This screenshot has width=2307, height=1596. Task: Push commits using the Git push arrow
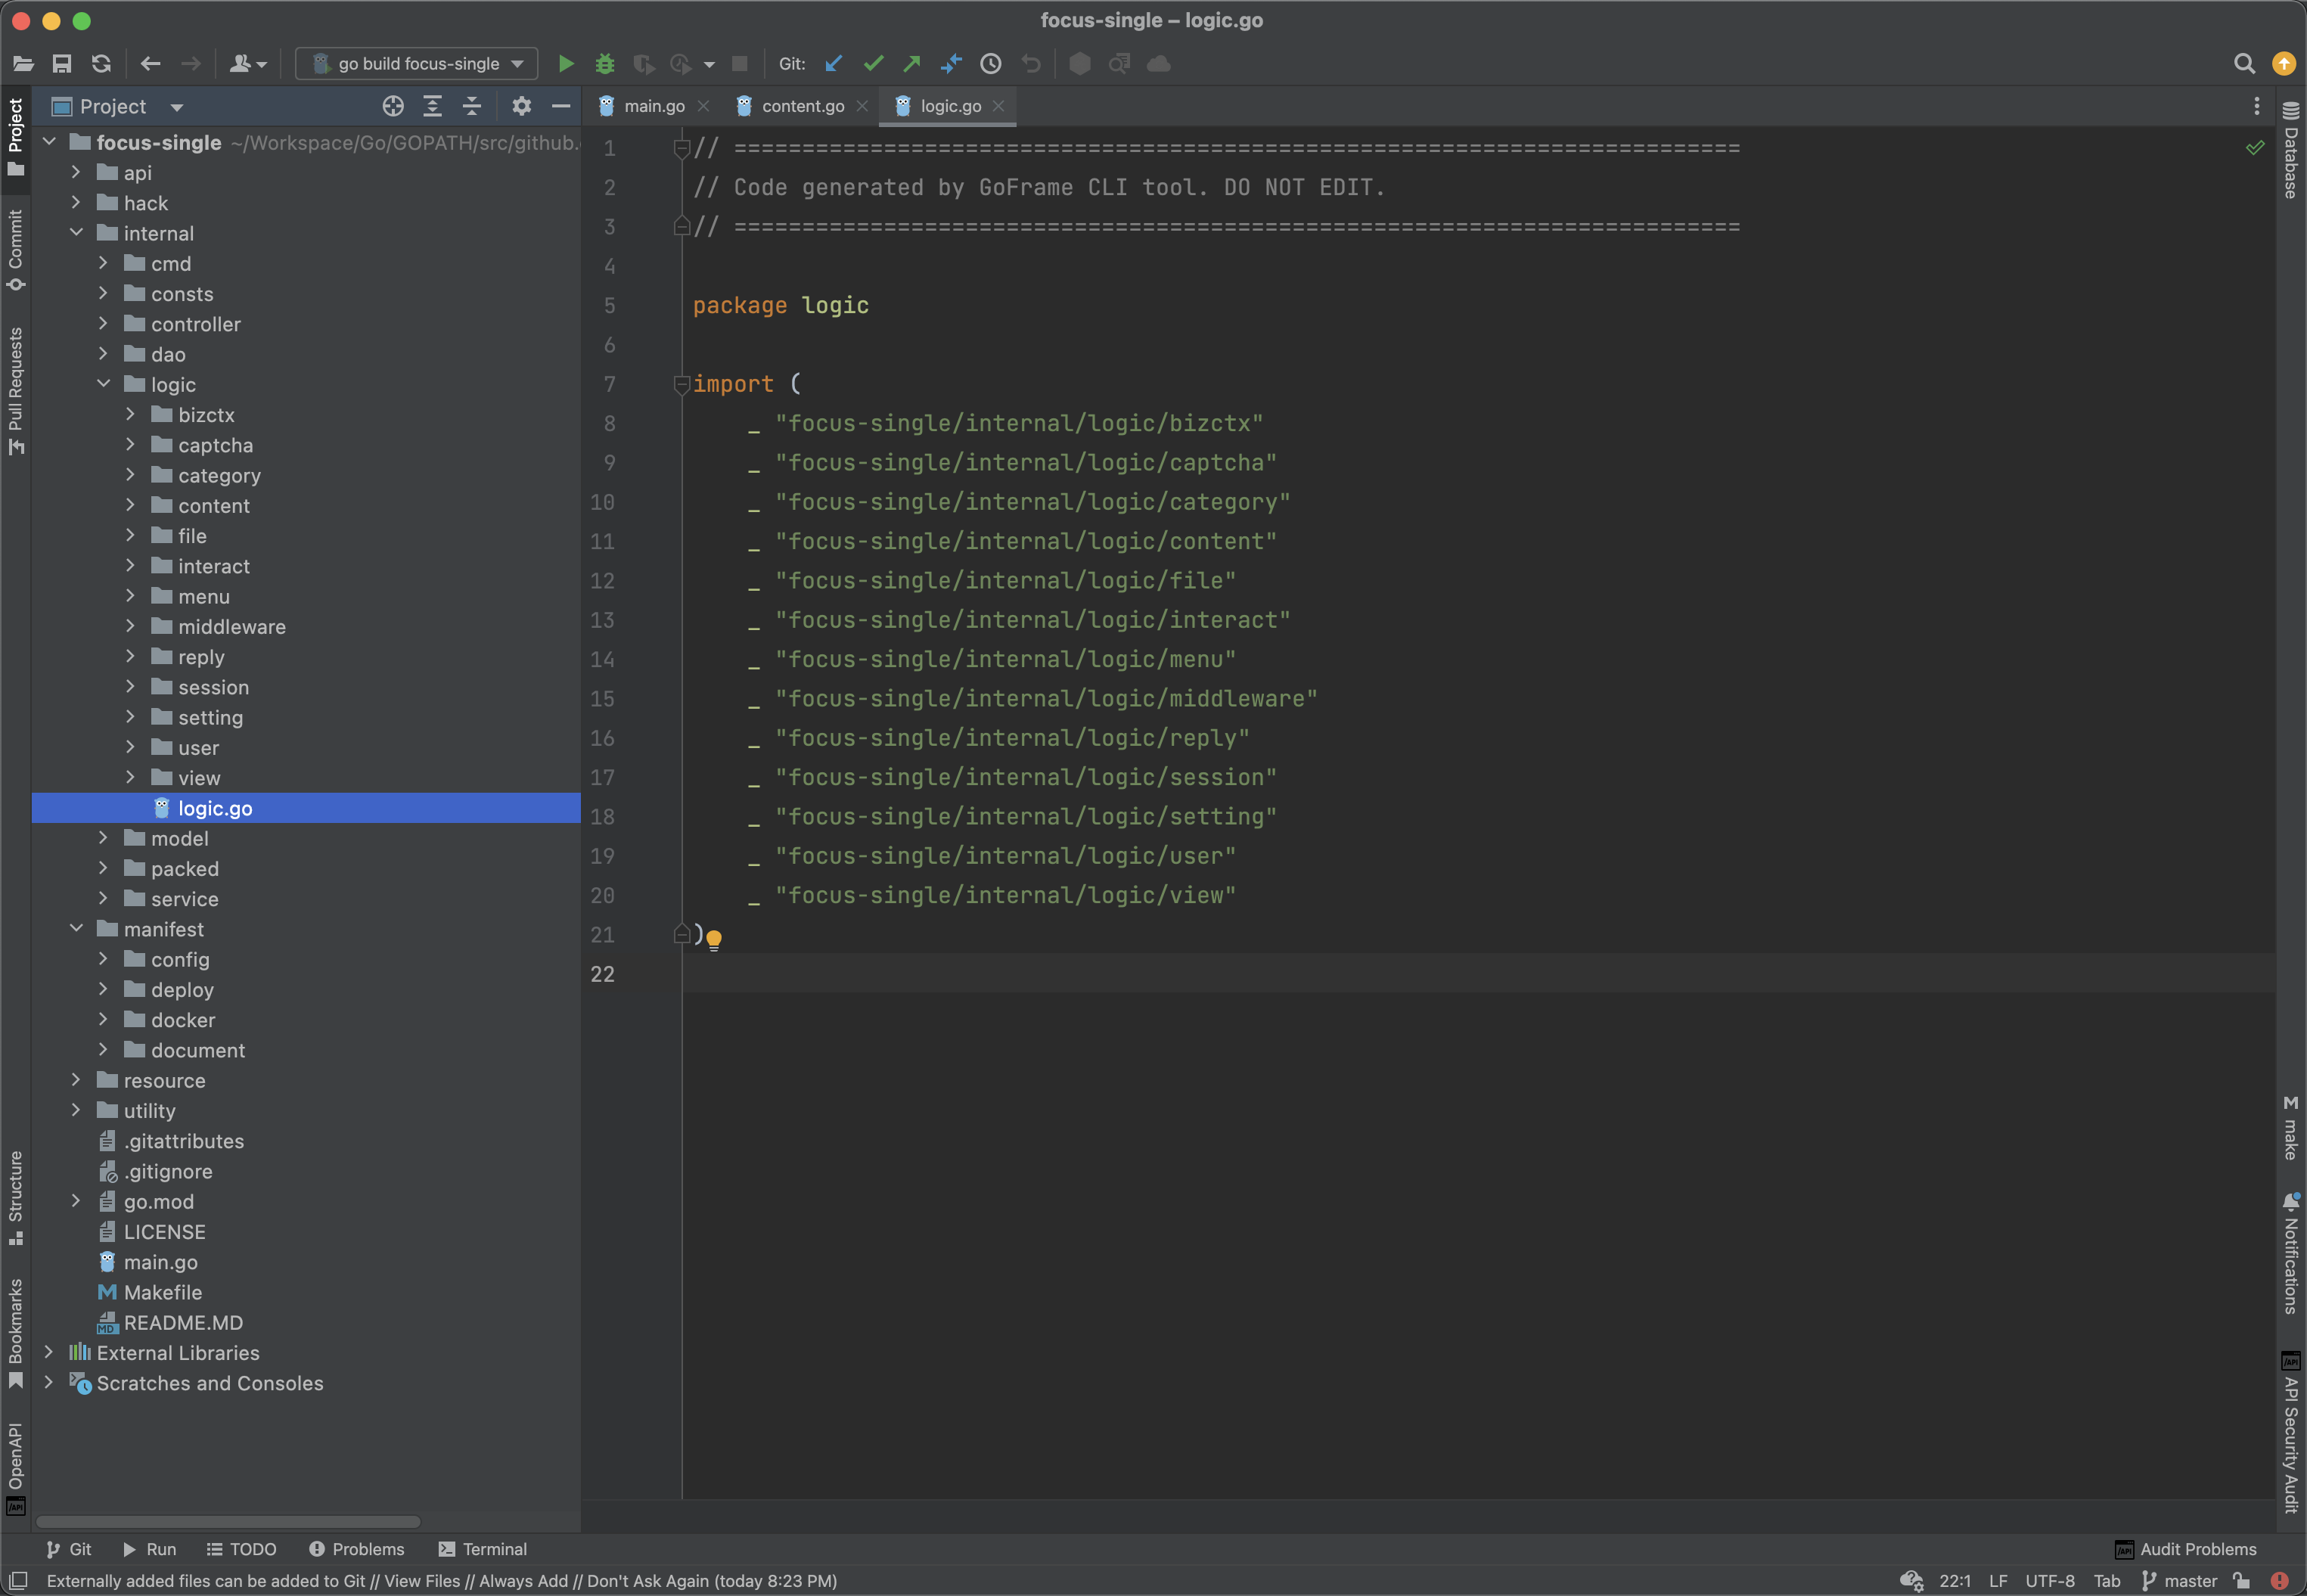[x=911, y=63]
